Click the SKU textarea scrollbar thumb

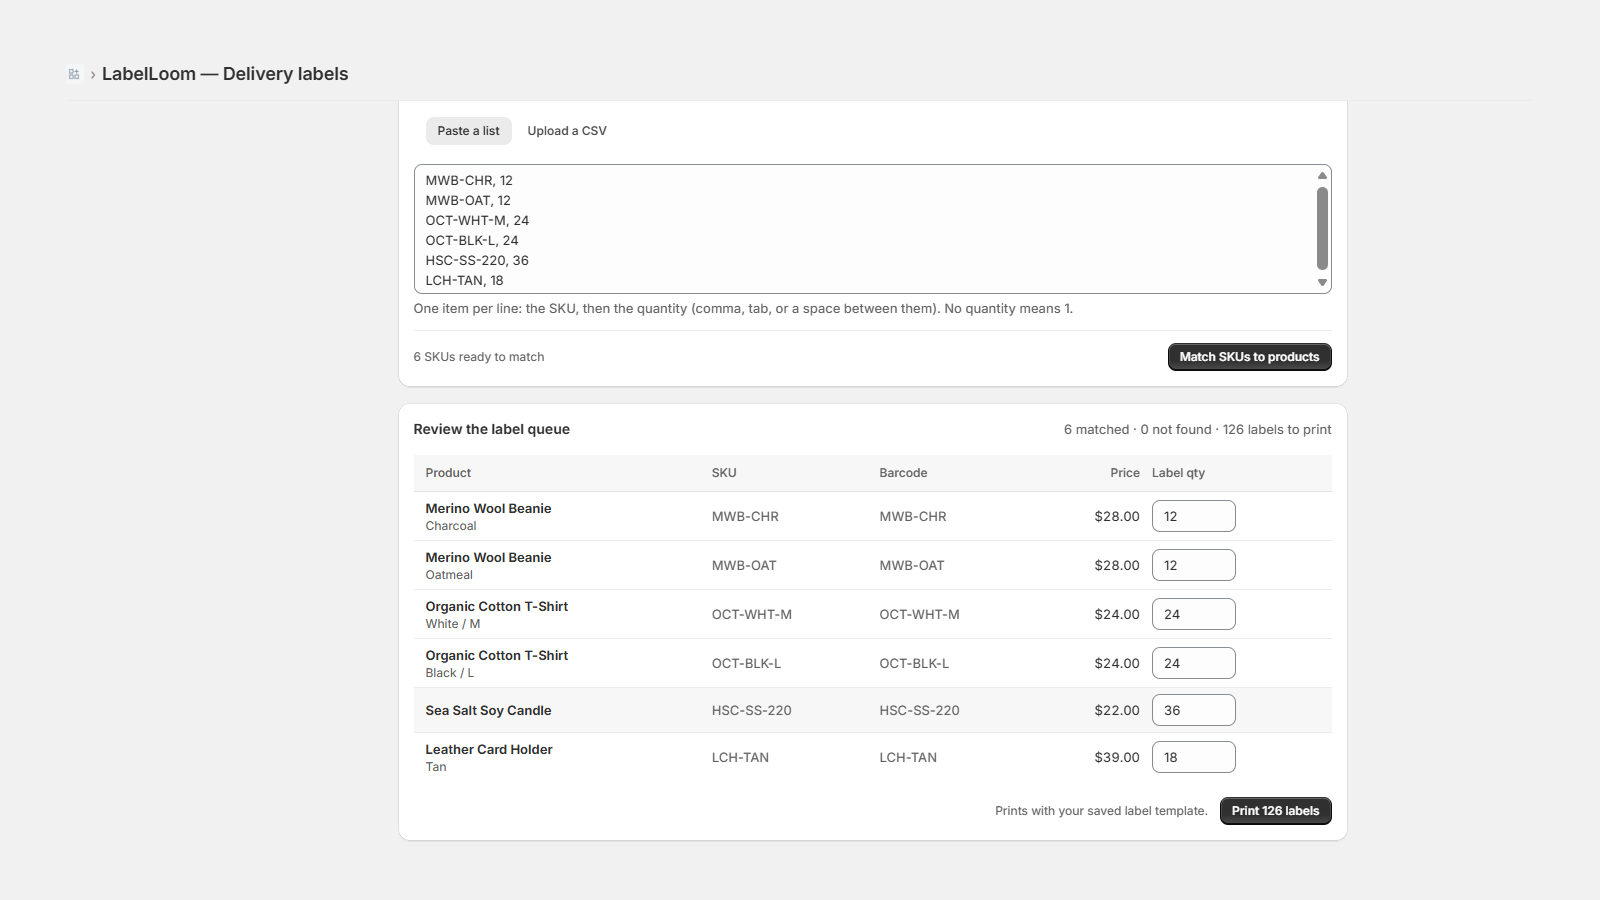pyautogui.click(x=1322, y=228)
